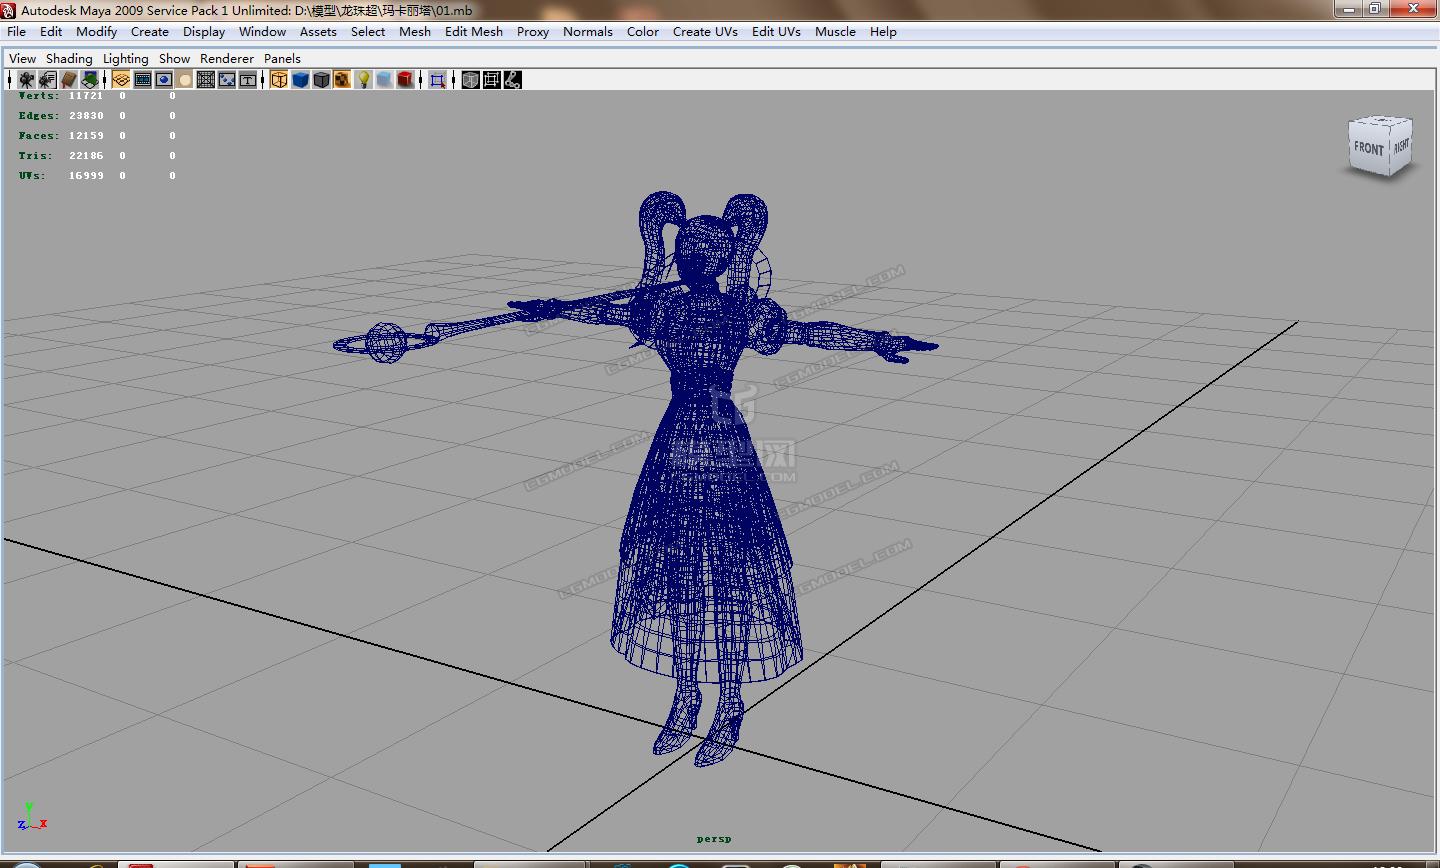Open the File menu
This screenshot has height=868, width=1440.
tap(17, 32)
